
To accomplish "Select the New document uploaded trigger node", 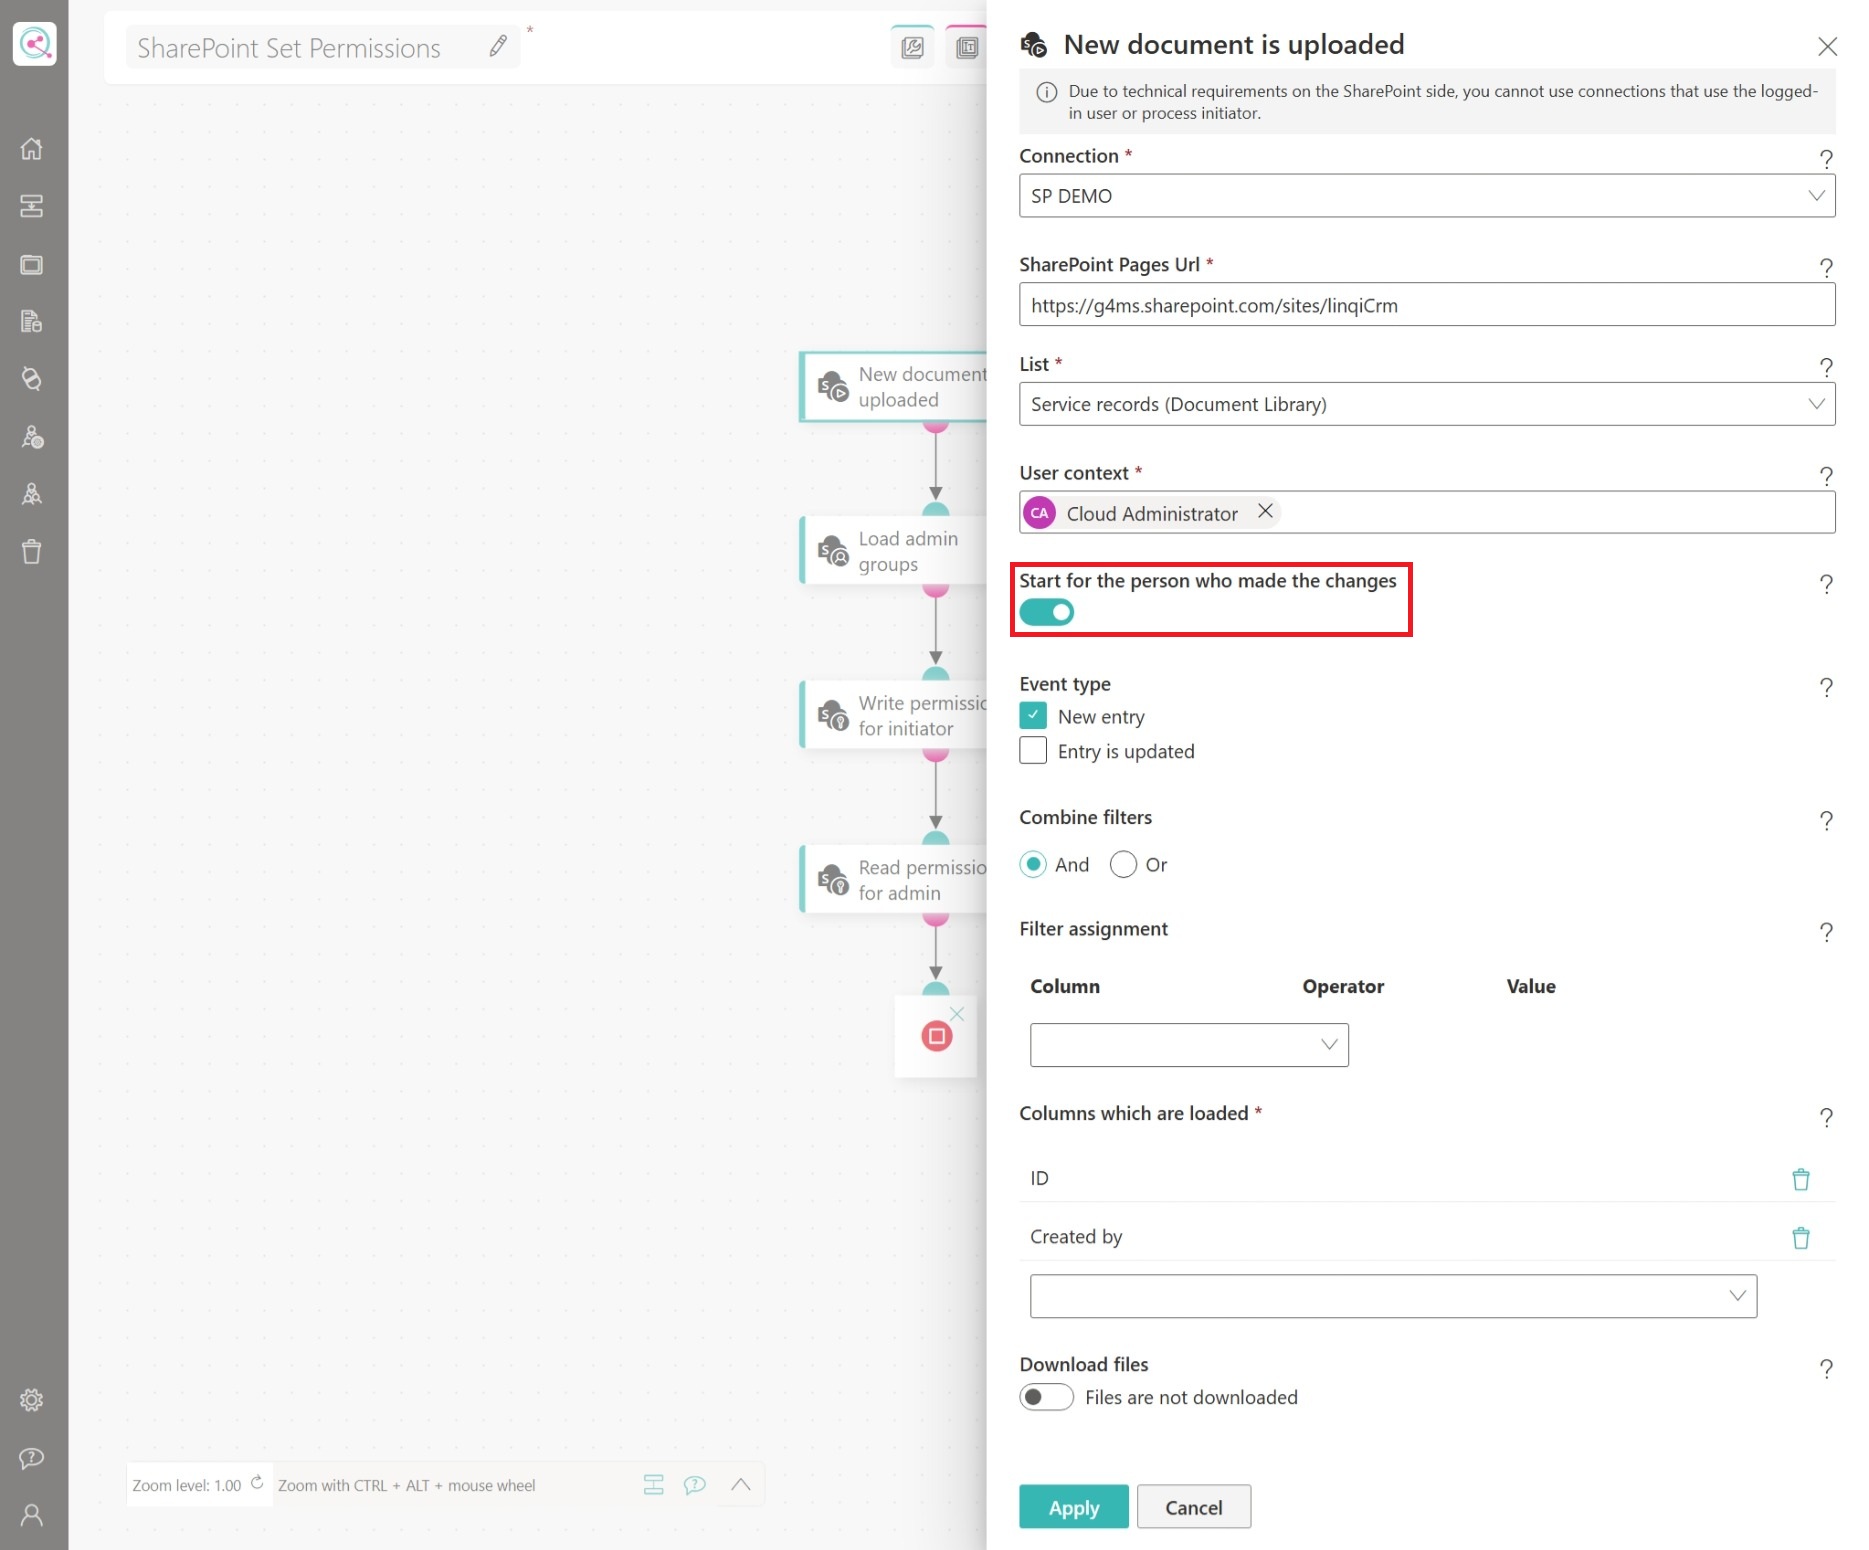I will [x=894, y=387].
